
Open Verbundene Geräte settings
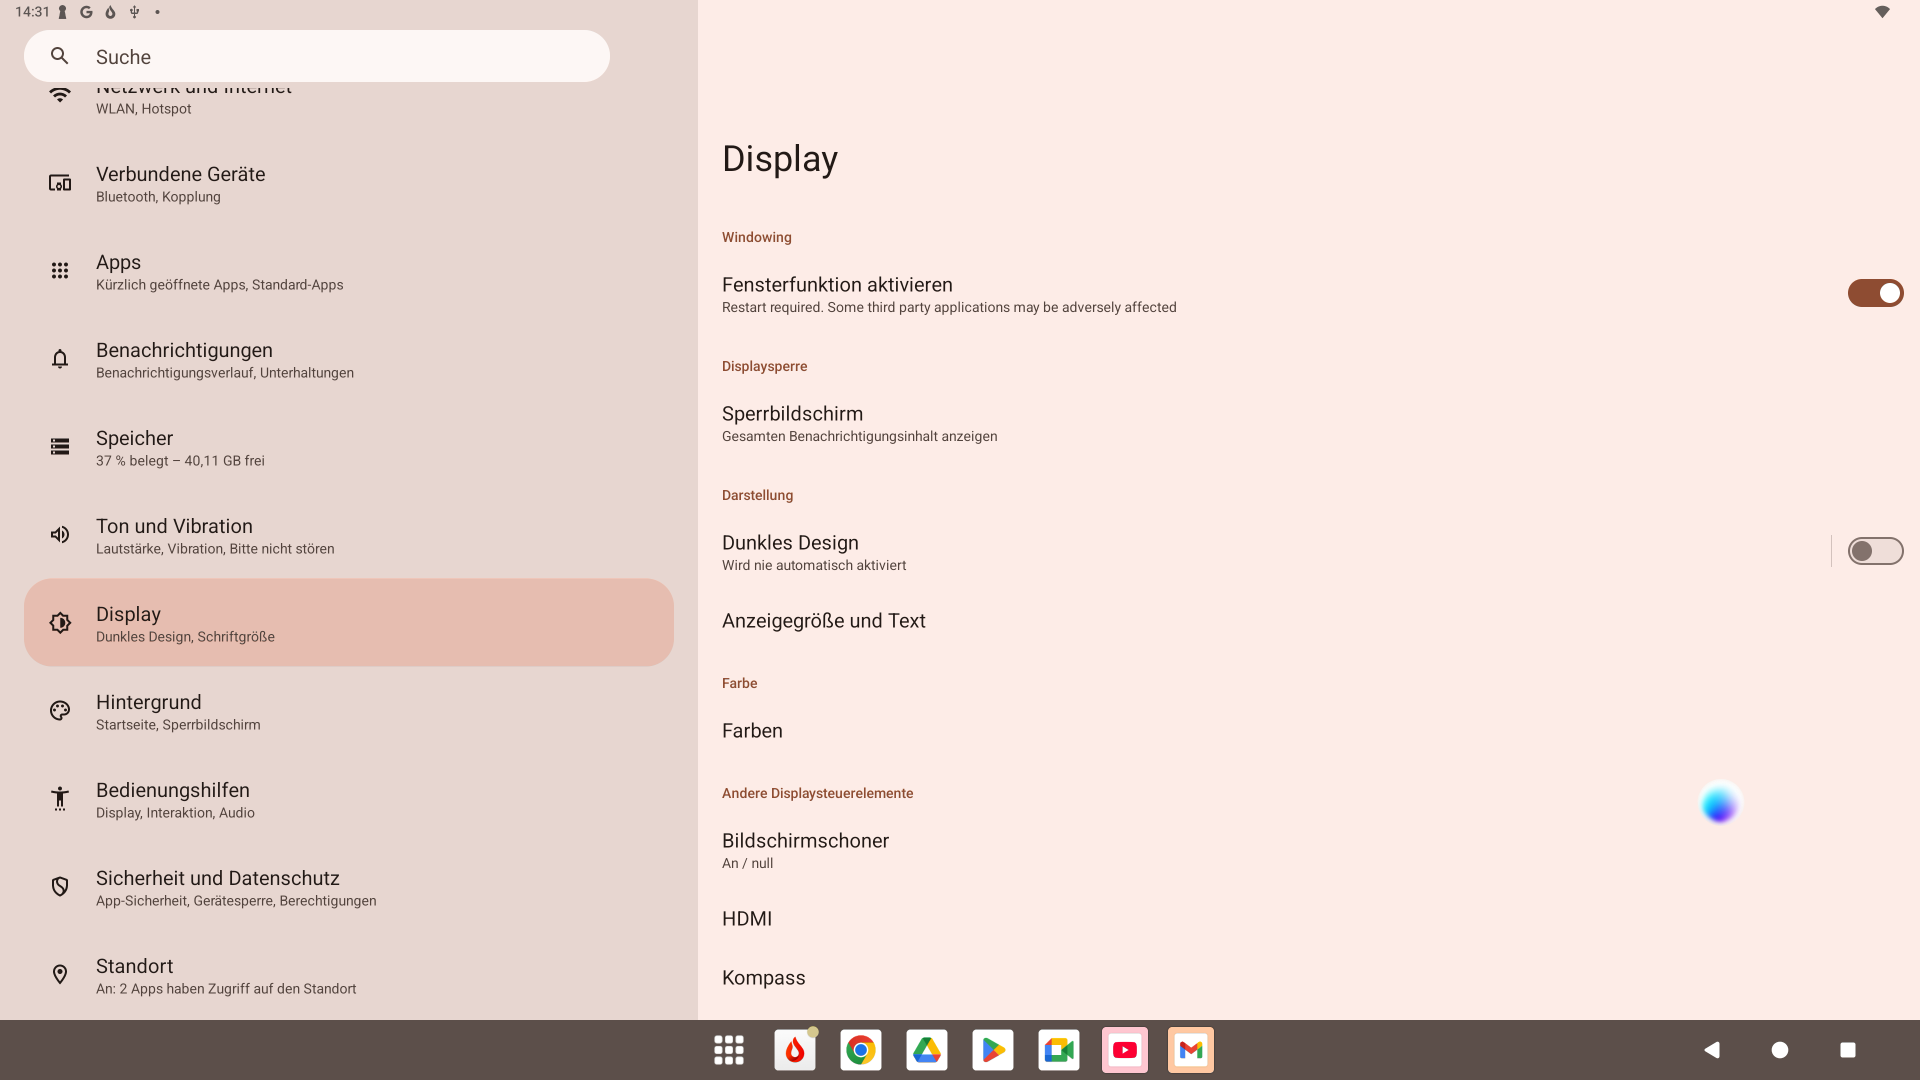(x=349, y=183)
